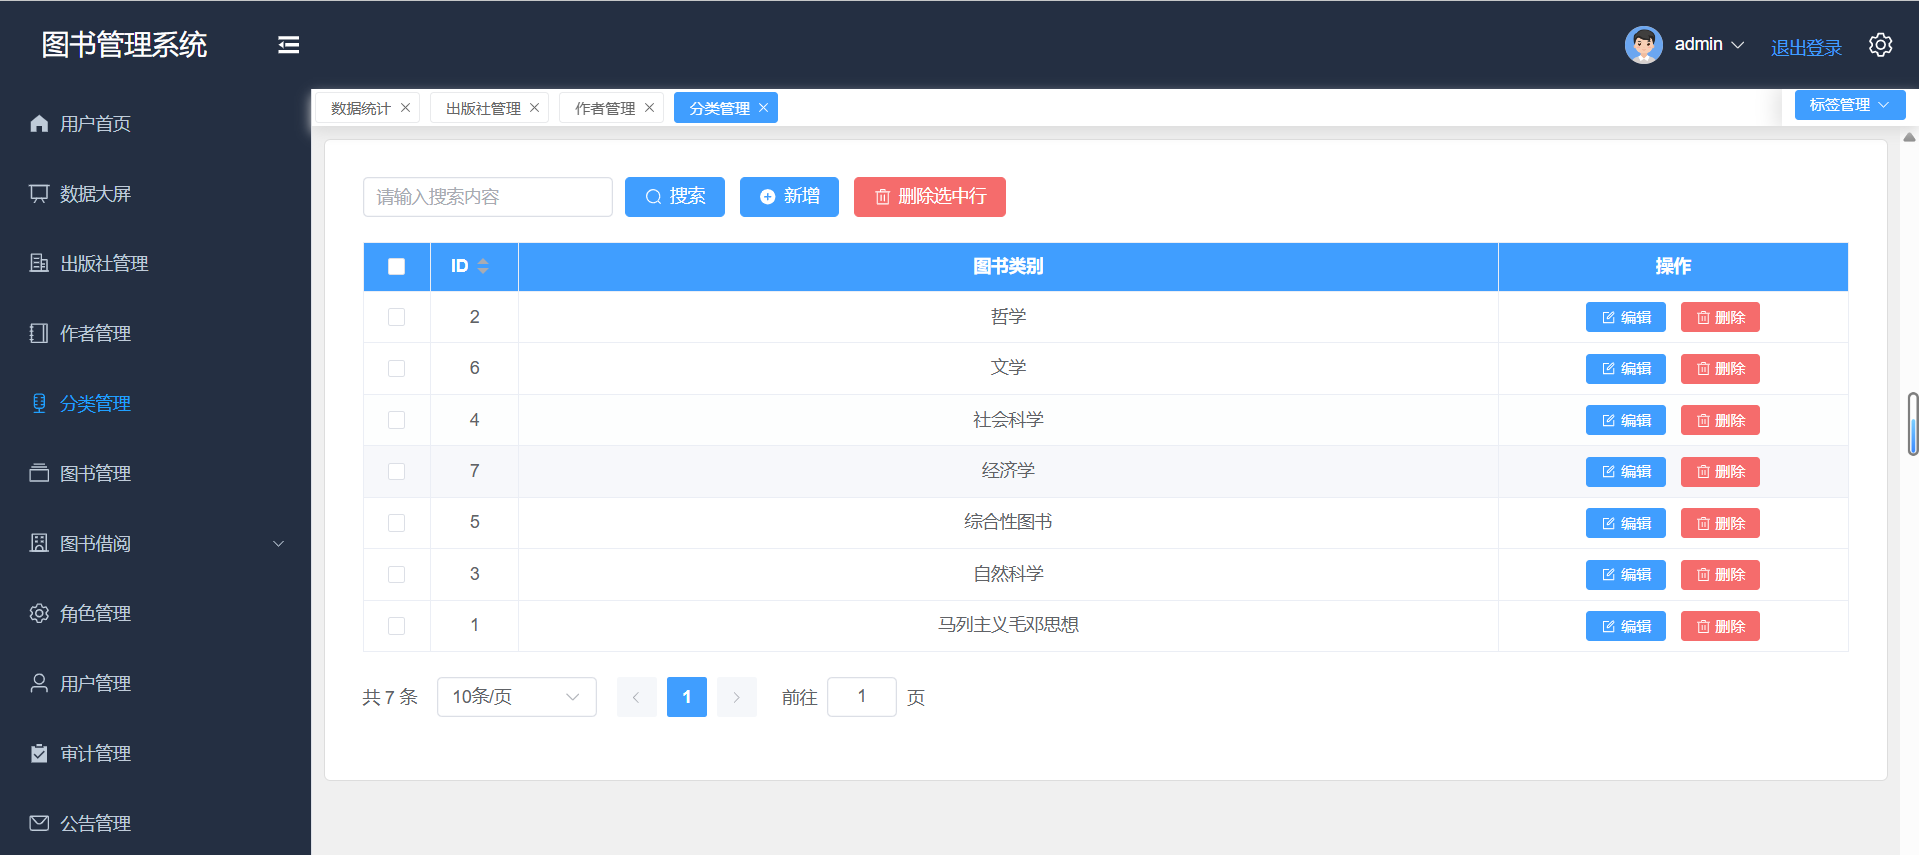Open 图书管理 from the sidebar
Viewport: 1919px width, 855px height.
(x=155, y=473)
